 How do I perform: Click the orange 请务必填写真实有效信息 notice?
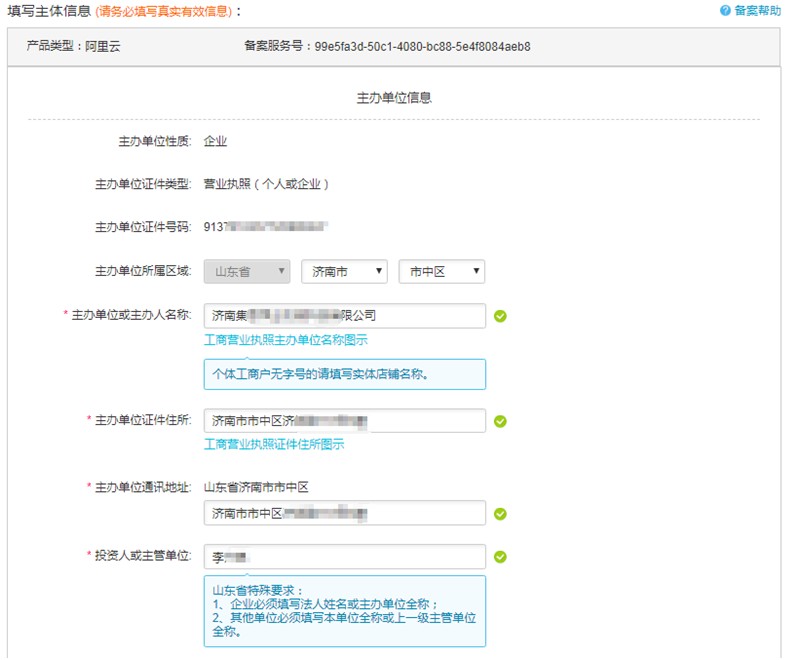(x=163, y=11)
